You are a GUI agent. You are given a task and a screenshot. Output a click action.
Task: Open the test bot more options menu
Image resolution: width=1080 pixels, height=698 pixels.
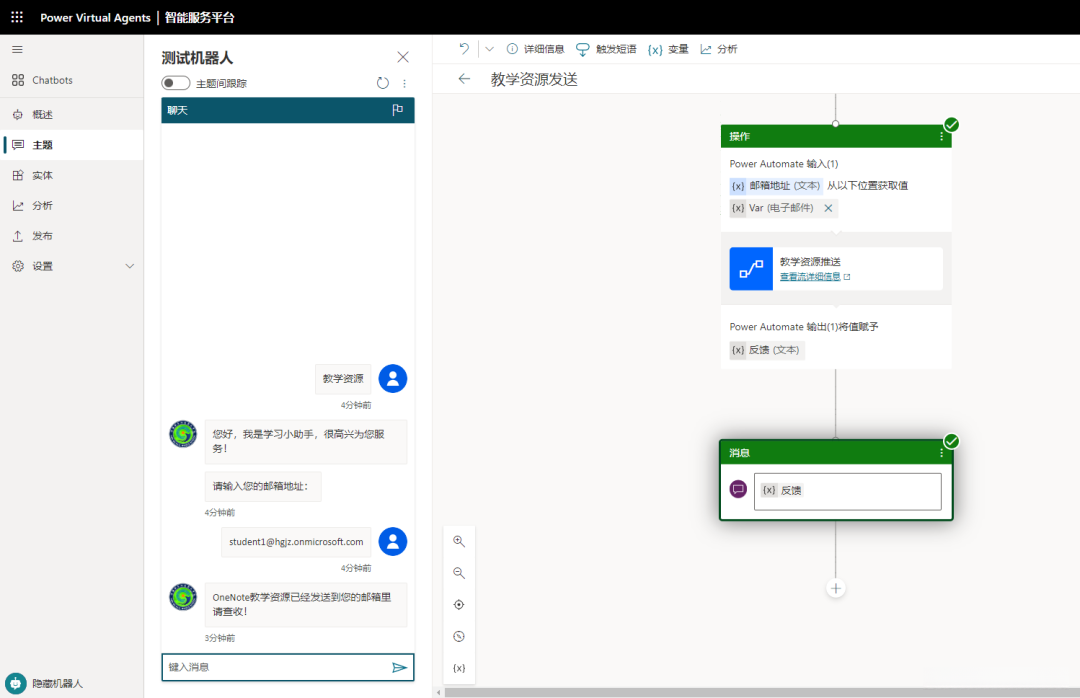click(x=404, y=83)
